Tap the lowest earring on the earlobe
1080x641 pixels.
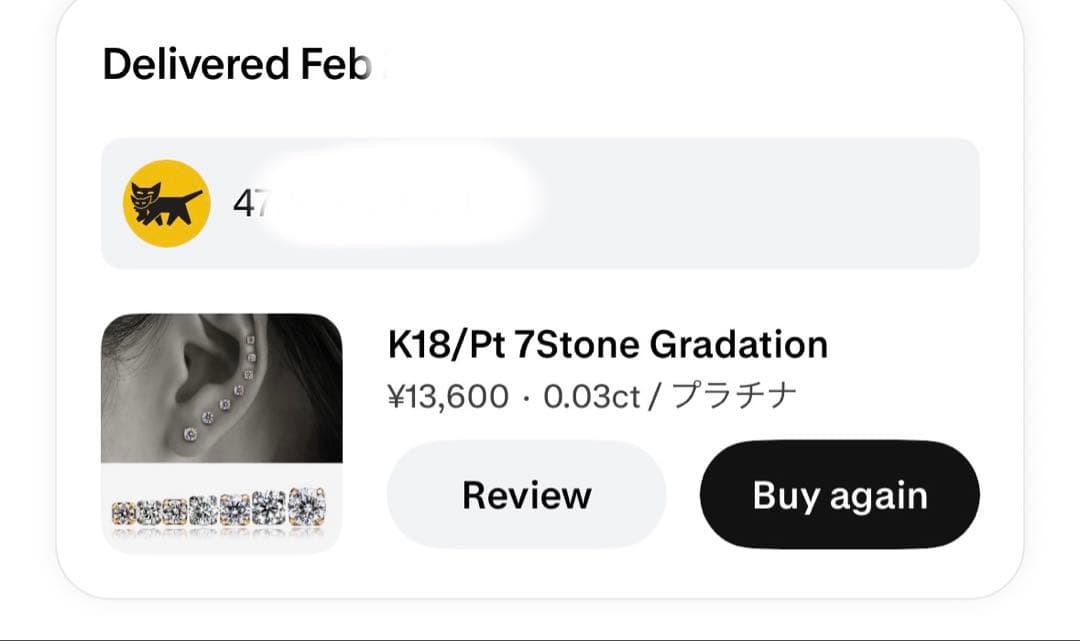(189, 433)
